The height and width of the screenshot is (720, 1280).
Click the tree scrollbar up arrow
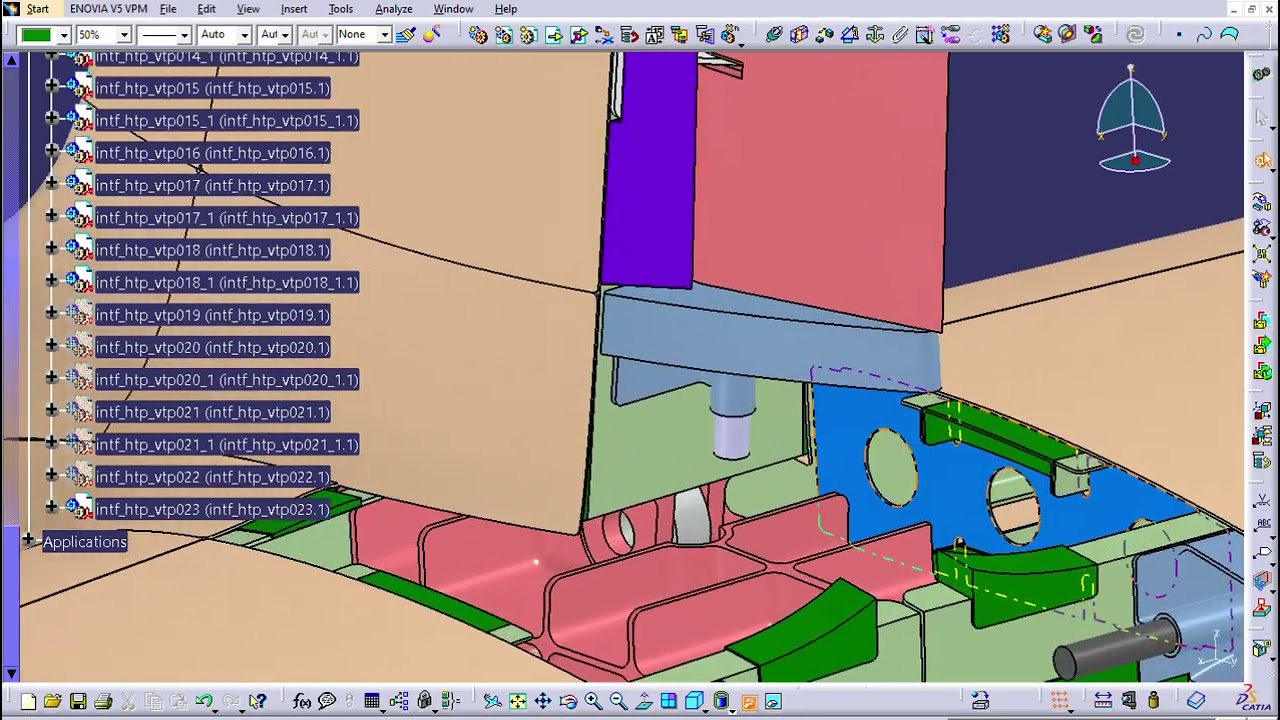click(x=11, y=62)
